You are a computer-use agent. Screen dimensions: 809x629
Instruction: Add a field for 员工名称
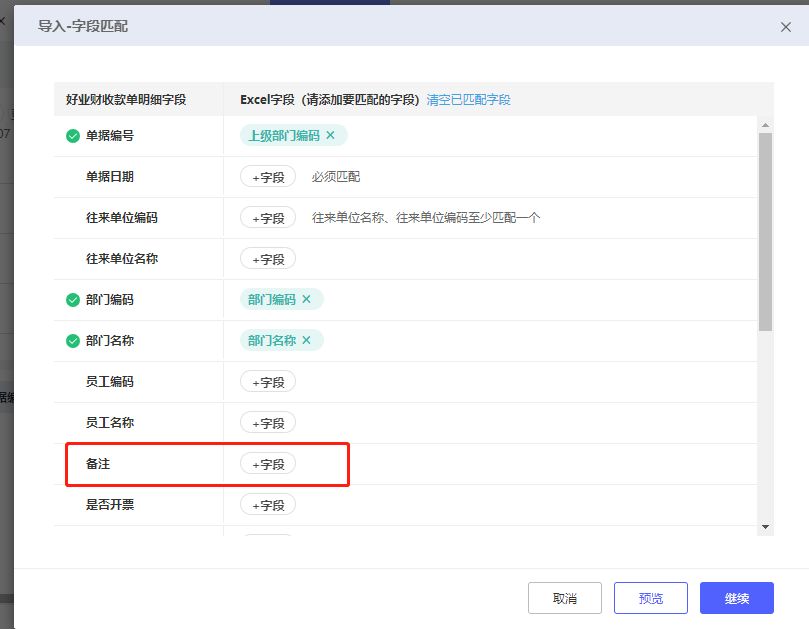[x=268, y=423]
